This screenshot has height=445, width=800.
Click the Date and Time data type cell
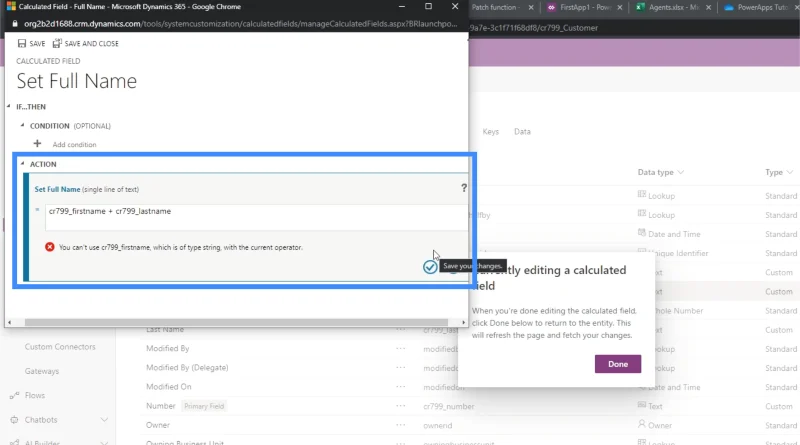tap(674, 234)
